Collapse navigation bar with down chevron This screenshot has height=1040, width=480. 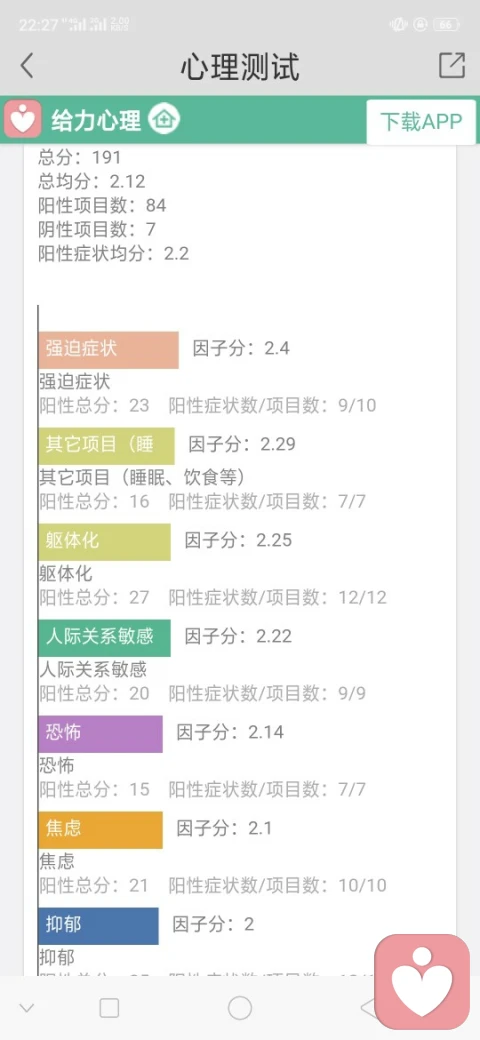(x=27, y=1009)
